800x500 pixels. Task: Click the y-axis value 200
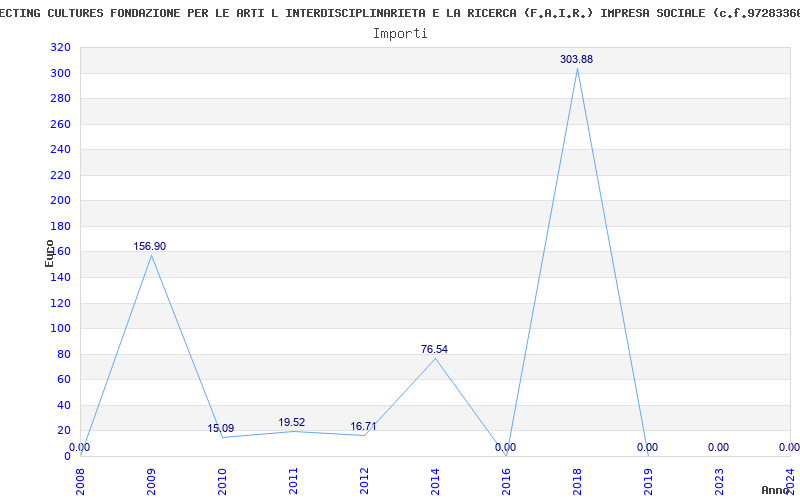pos(60,201)
